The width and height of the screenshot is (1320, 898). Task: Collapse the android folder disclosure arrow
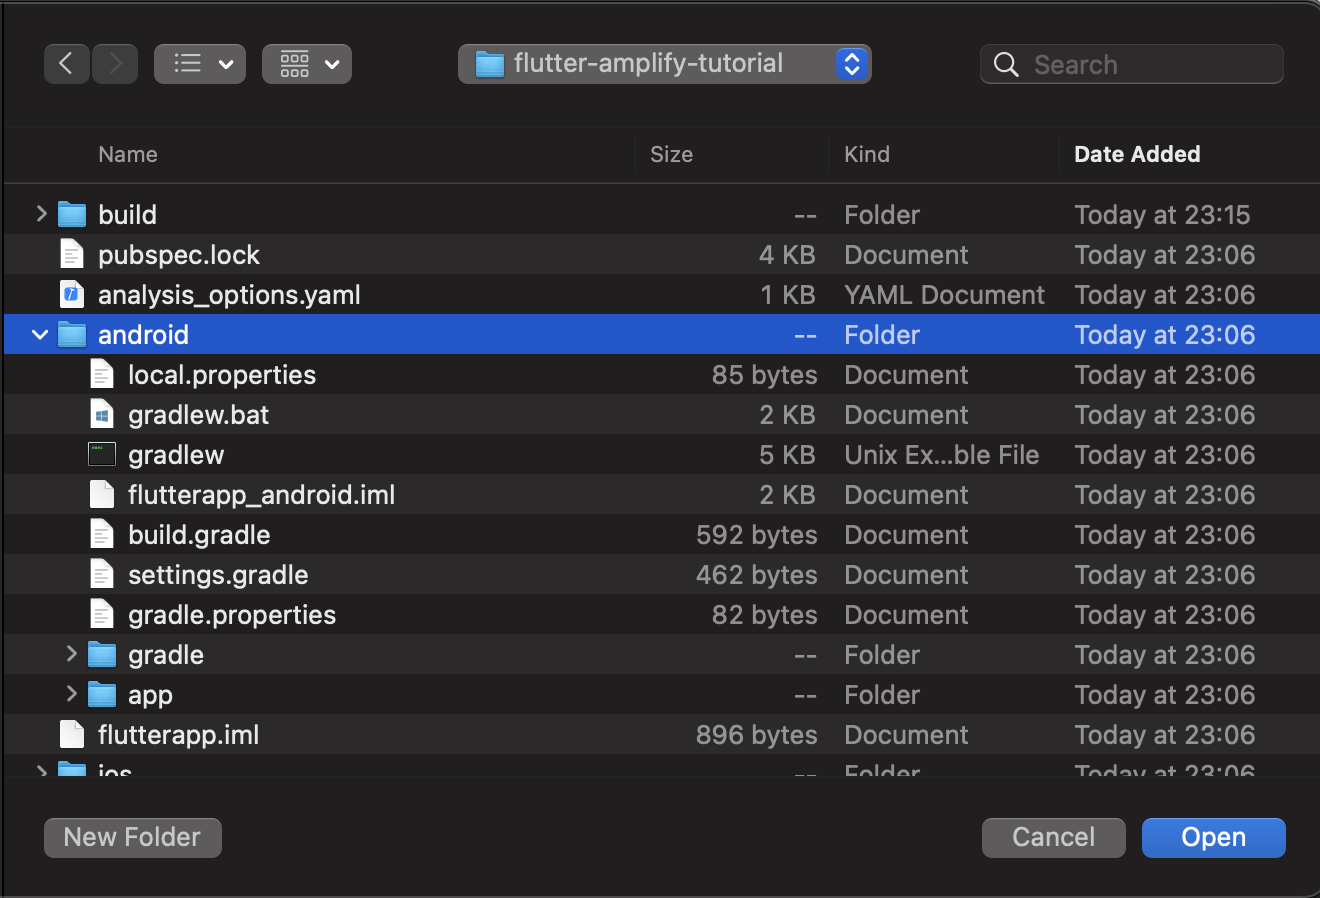point(41,334)
